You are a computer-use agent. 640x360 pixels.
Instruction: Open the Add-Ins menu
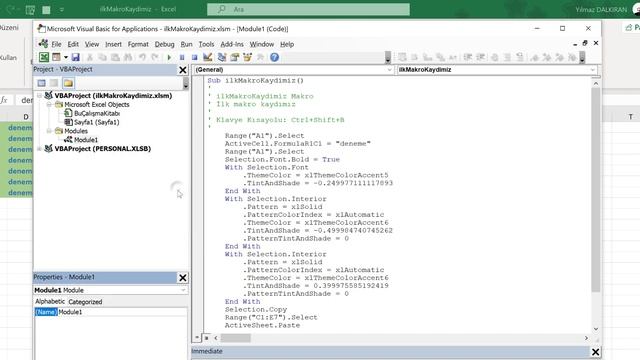(x=232, y=44)
